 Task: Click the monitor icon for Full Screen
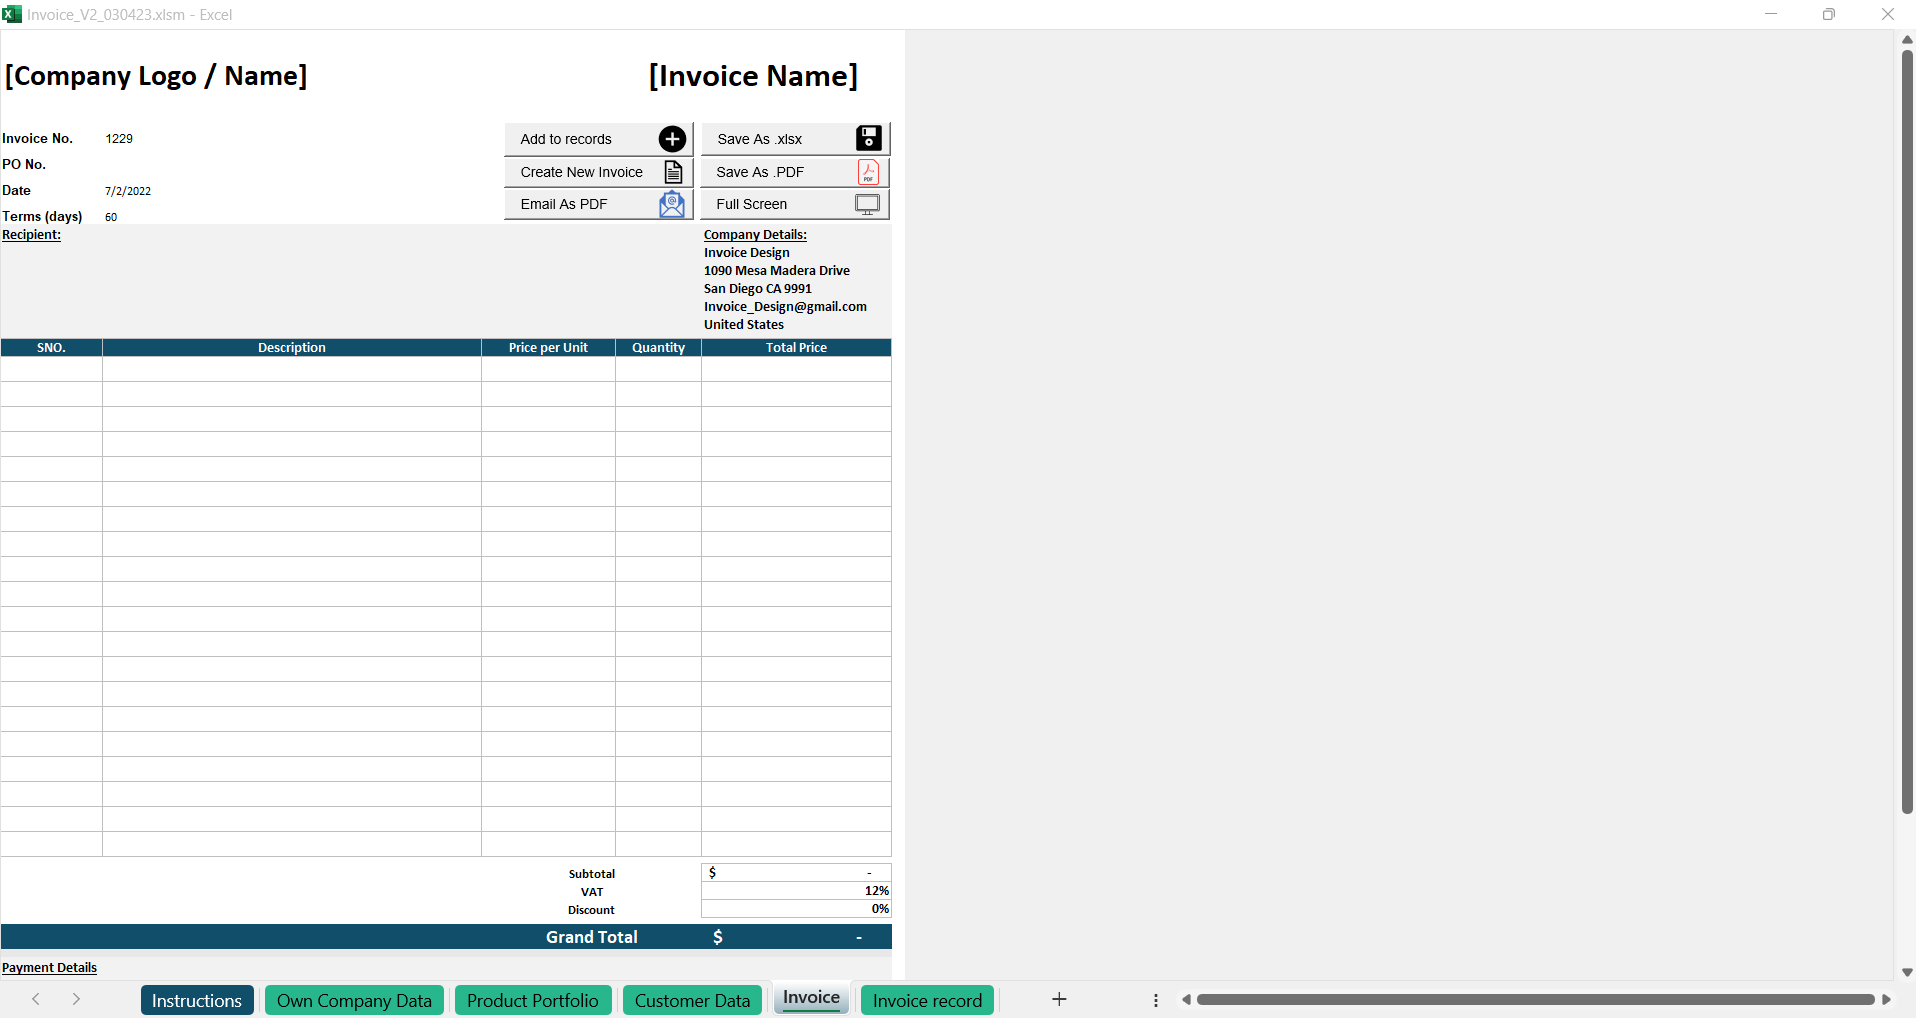[x=867, y=204]
